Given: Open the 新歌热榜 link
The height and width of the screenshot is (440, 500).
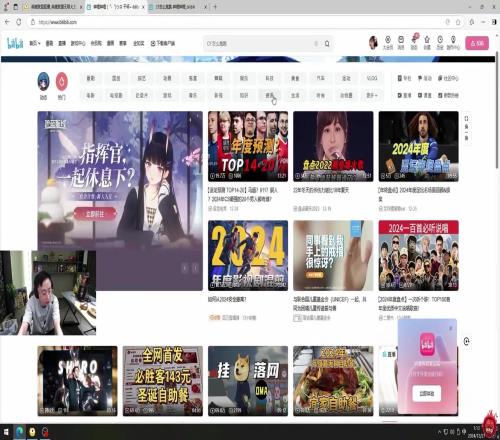Looking at the screenshot, I should pos(448,95).
